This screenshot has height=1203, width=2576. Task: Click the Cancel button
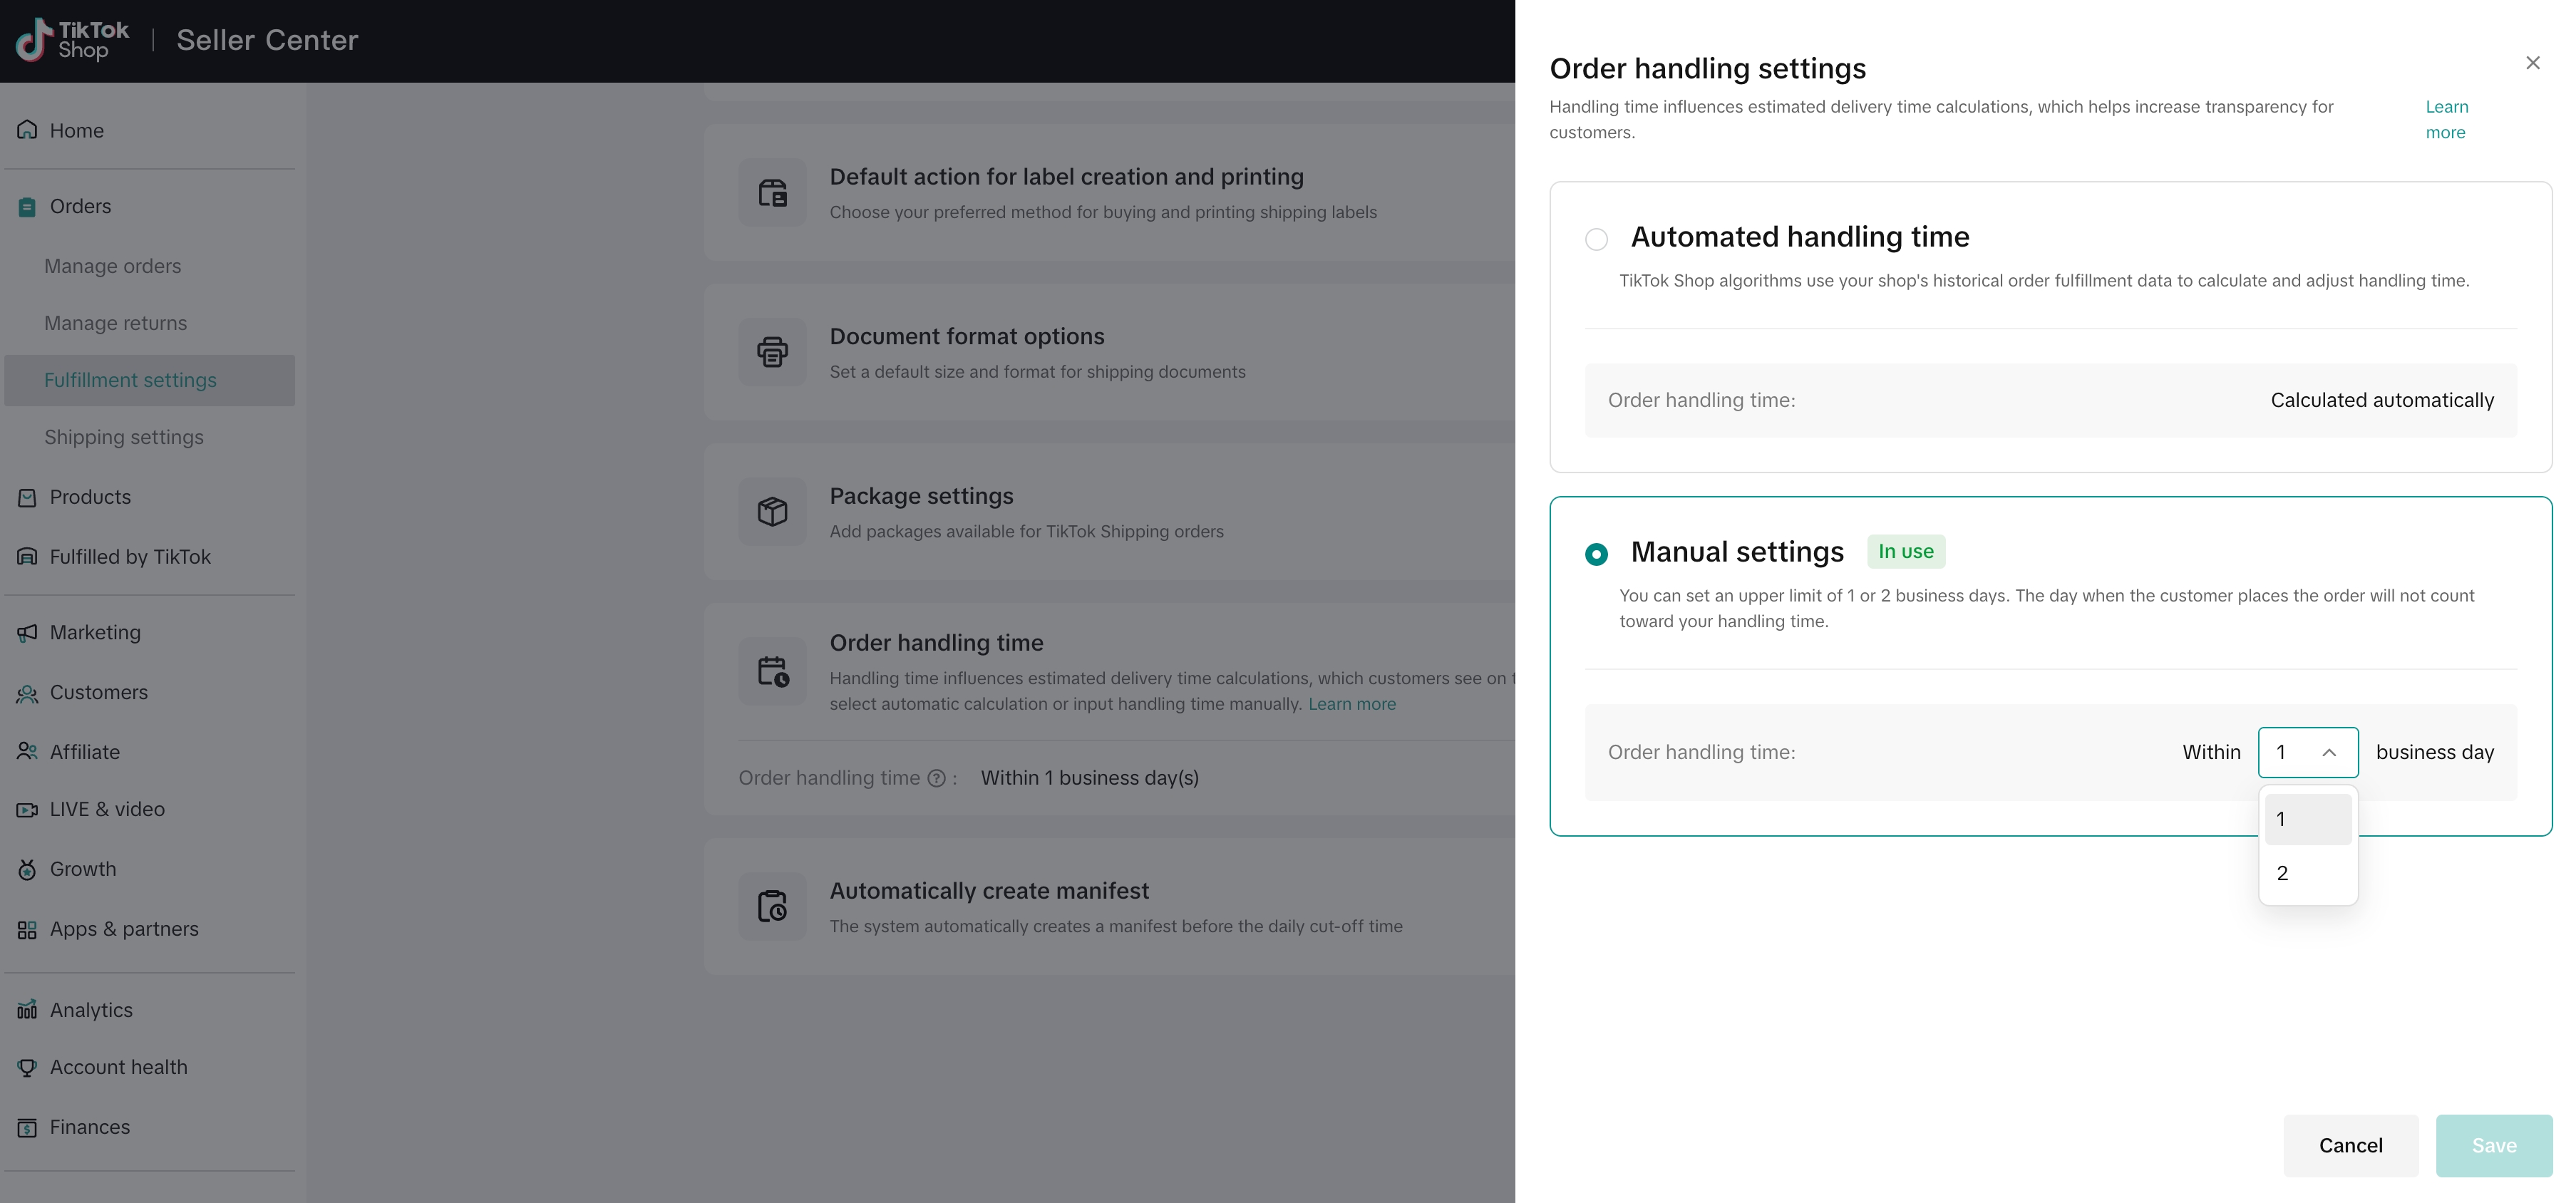(x=2350, y=1146)
